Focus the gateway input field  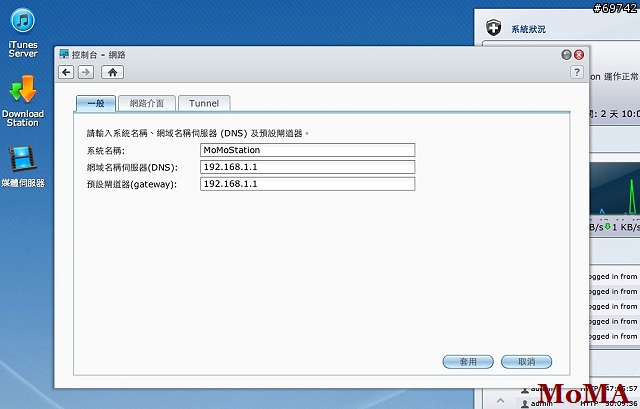[x=307, y=184]
